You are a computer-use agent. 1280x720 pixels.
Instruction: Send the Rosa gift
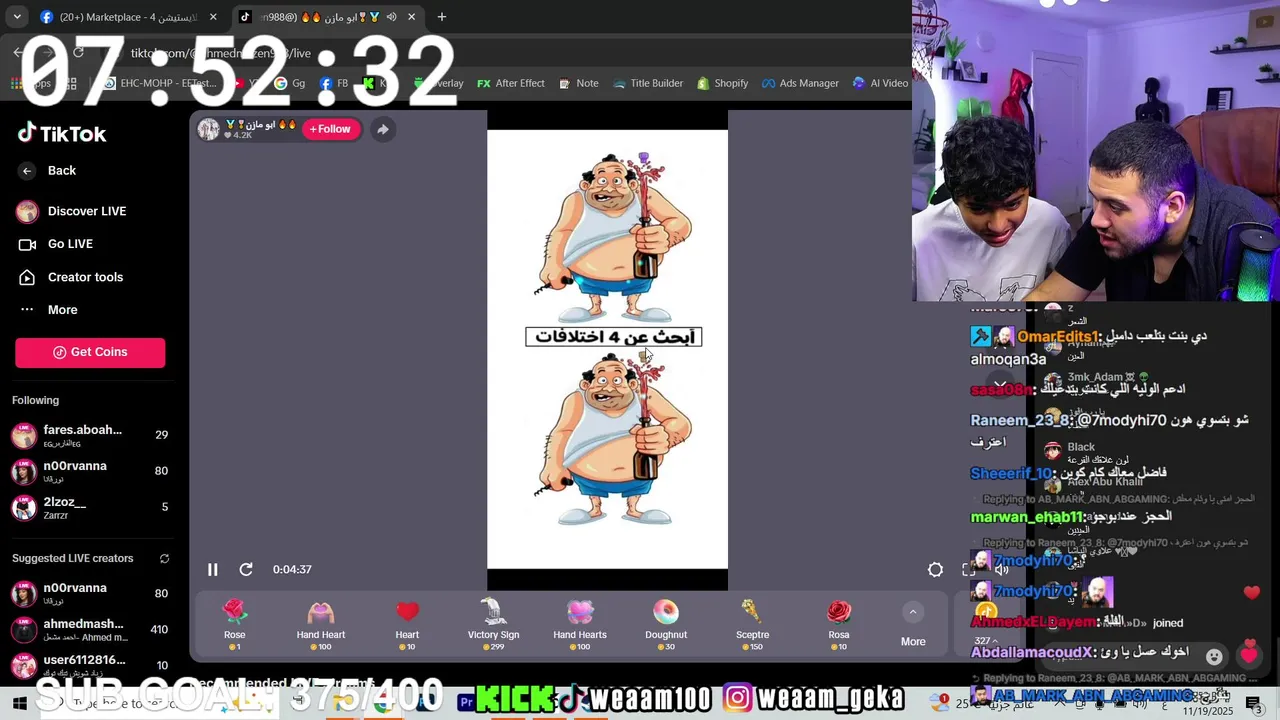[839, 624]
